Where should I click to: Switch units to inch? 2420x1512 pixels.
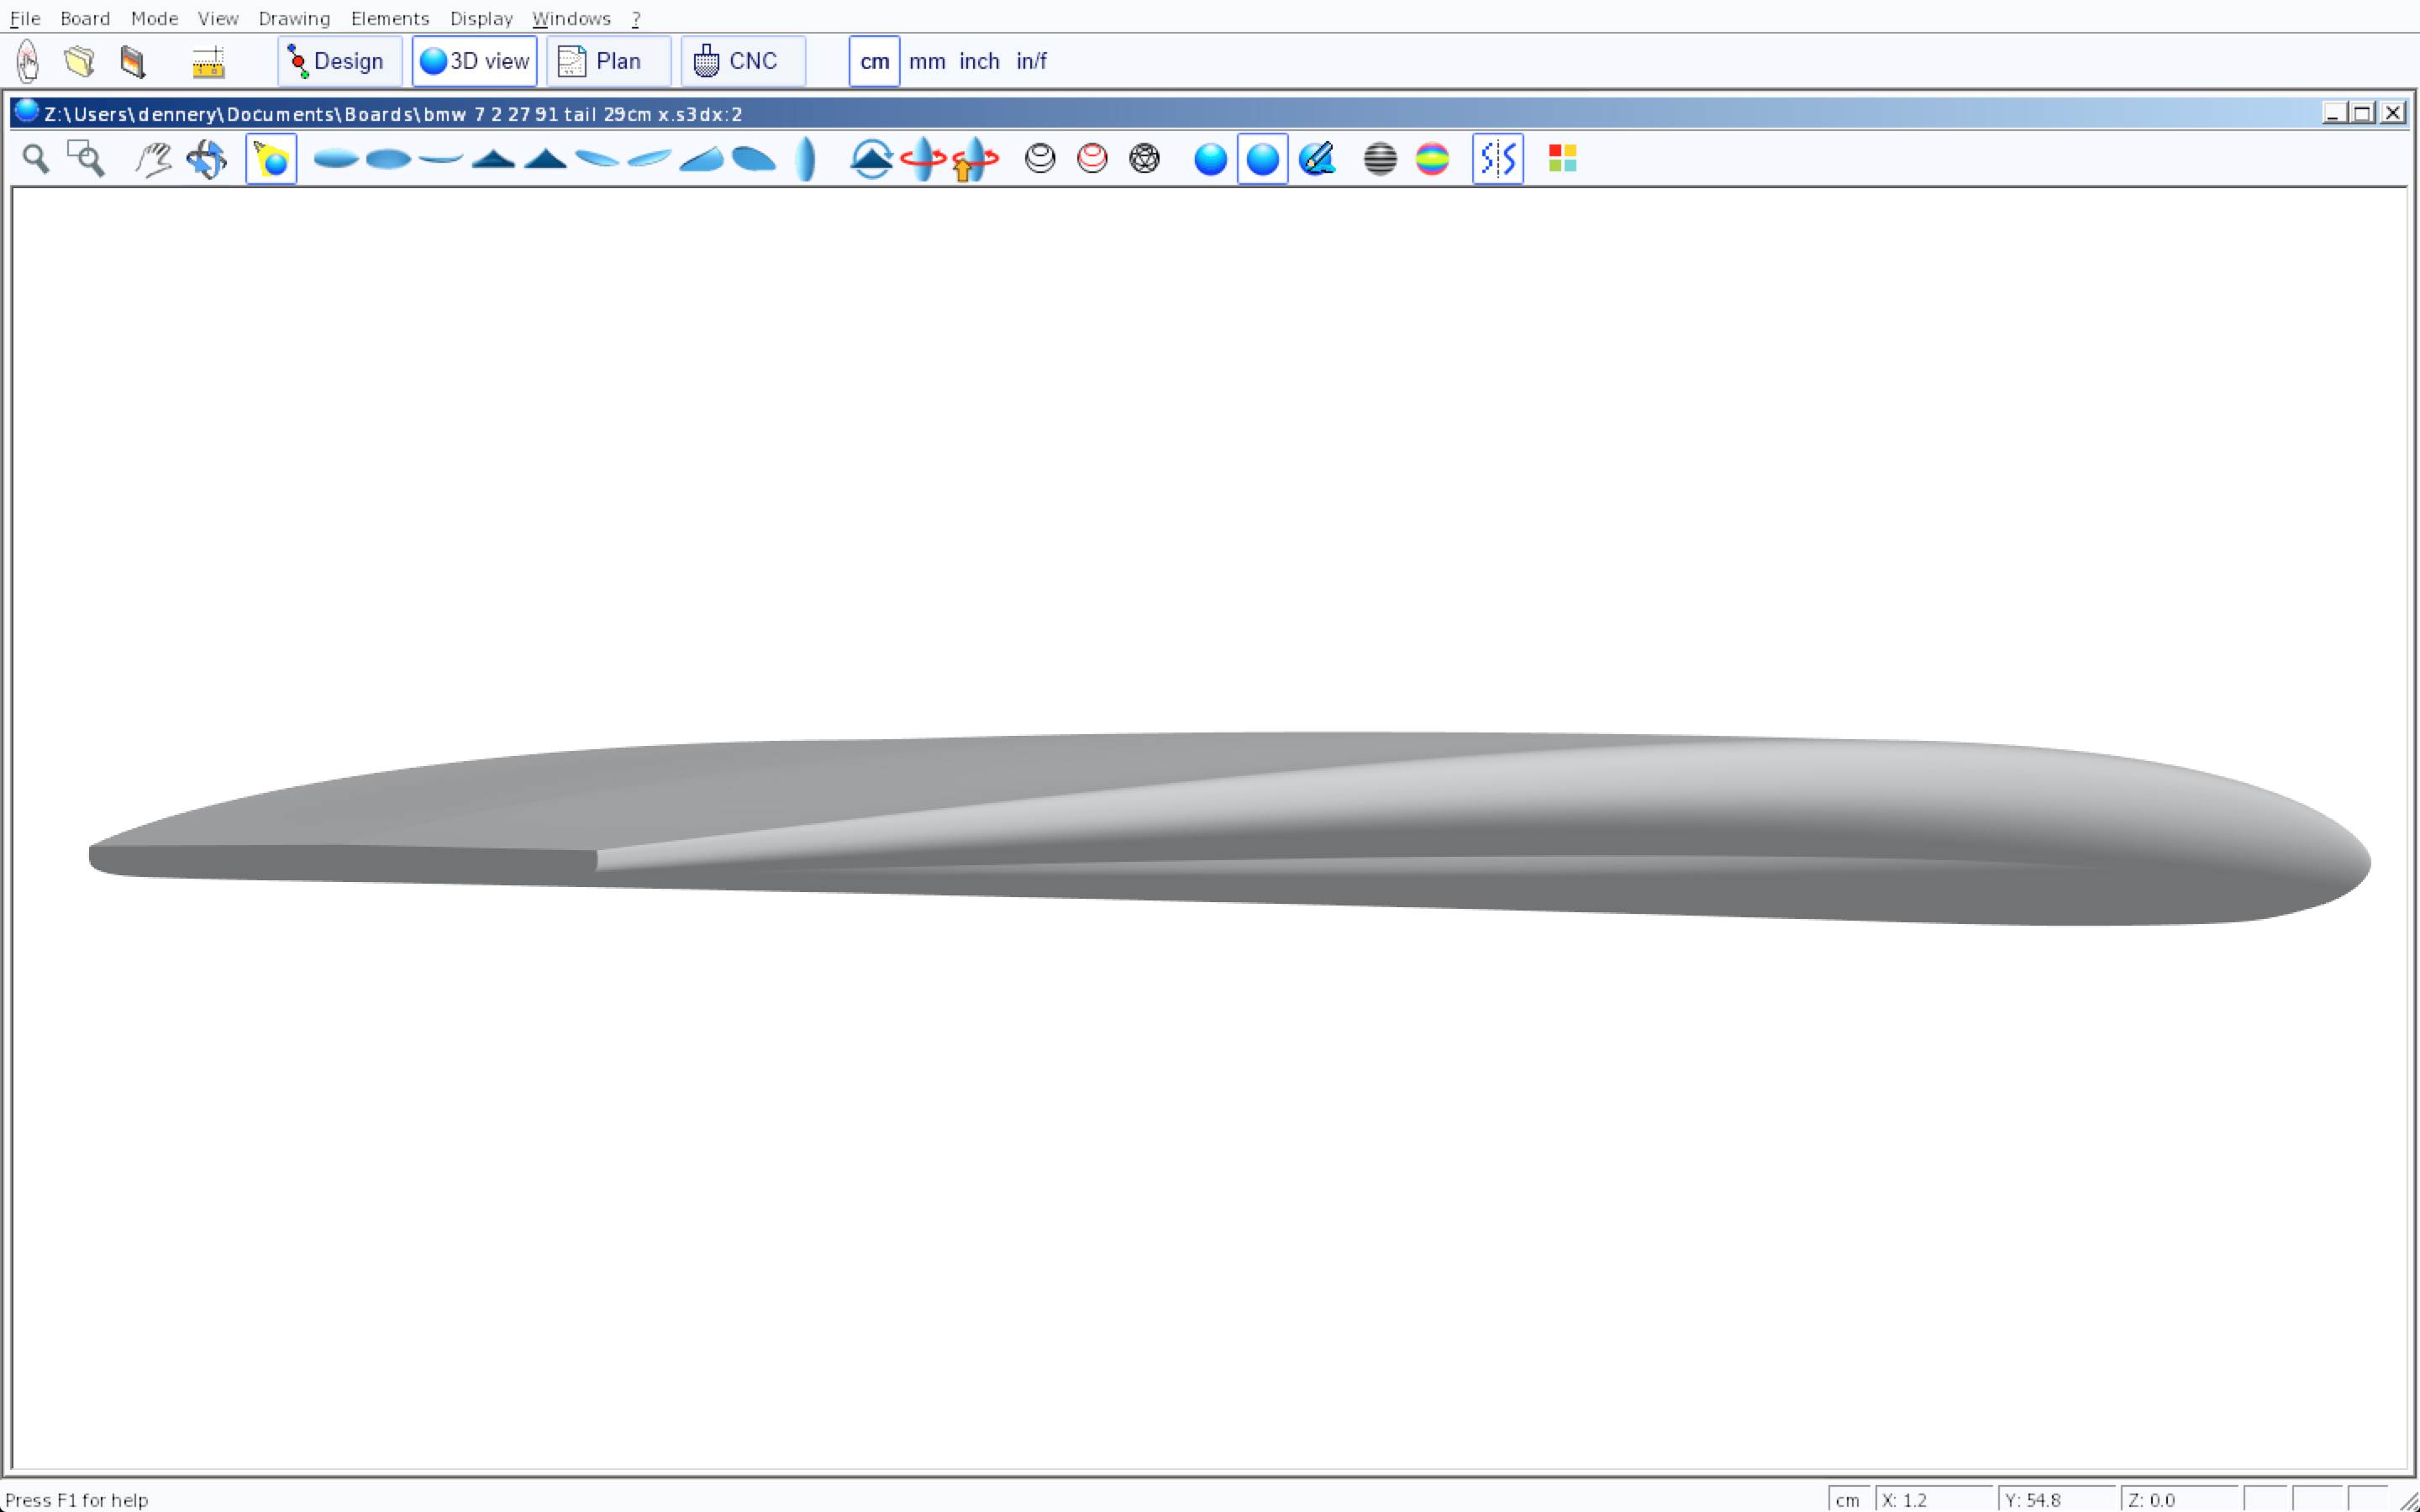coord(979,62)
